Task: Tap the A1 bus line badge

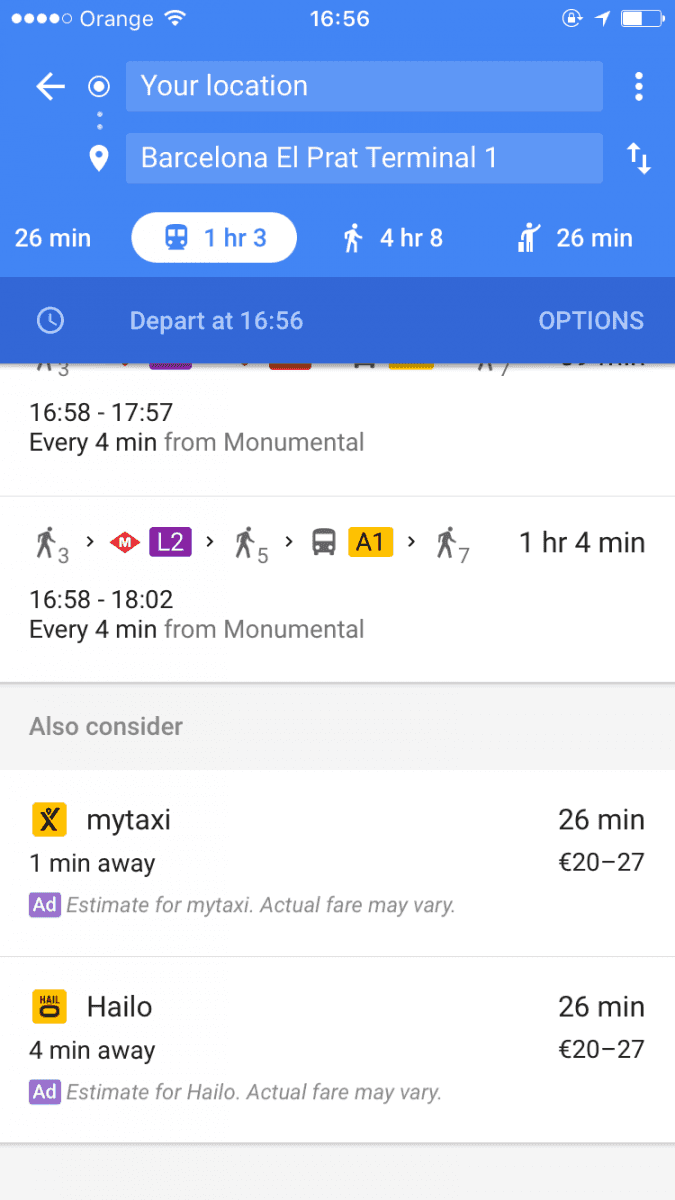Action: click(370, 543)
